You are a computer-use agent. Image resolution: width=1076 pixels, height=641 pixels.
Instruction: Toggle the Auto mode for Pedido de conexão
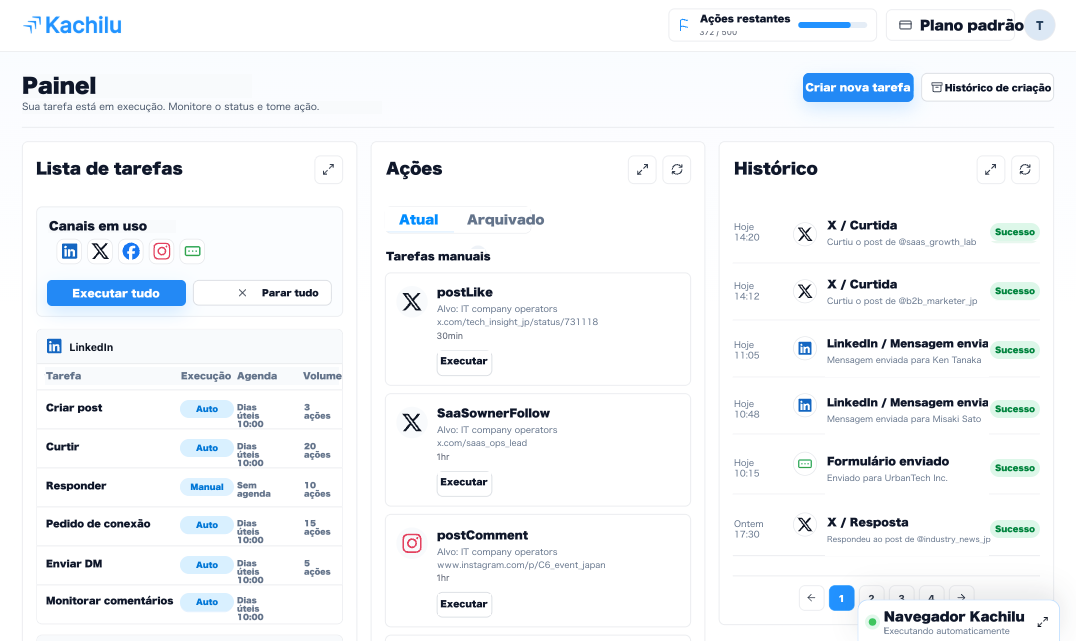click(x=207, y=525)
